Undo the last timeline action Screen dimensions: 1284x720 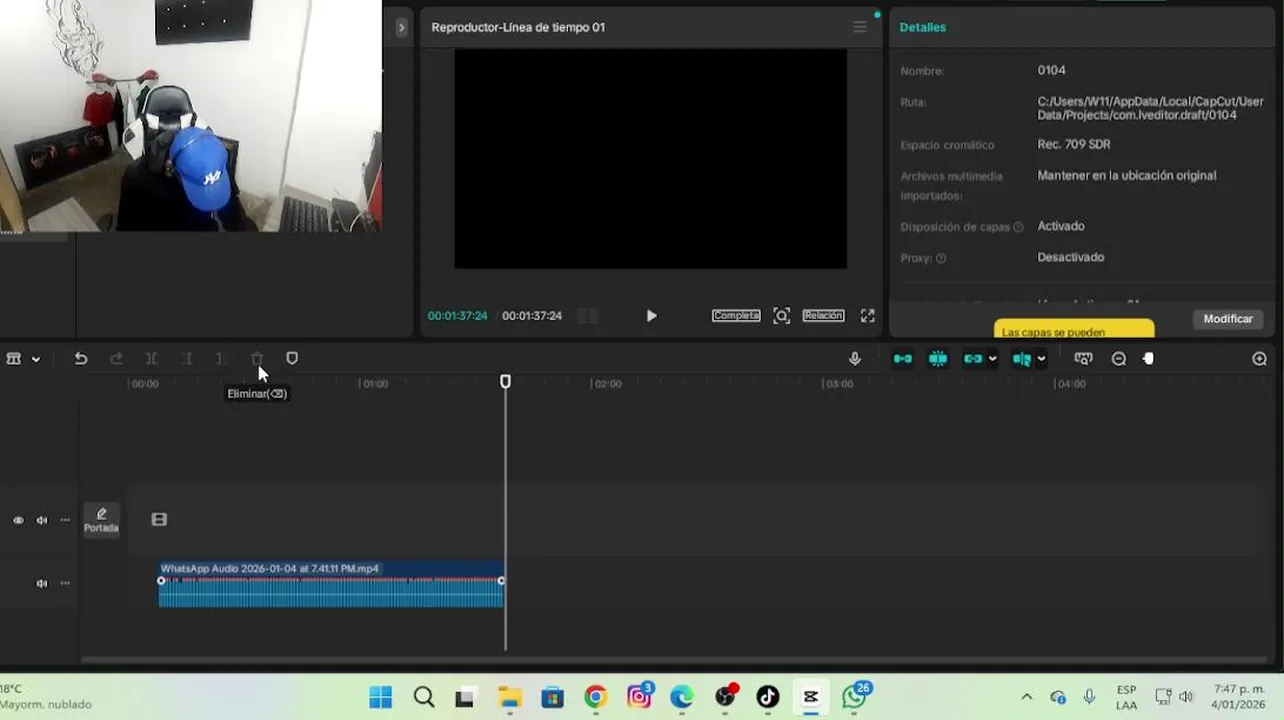tap(81, 358)
